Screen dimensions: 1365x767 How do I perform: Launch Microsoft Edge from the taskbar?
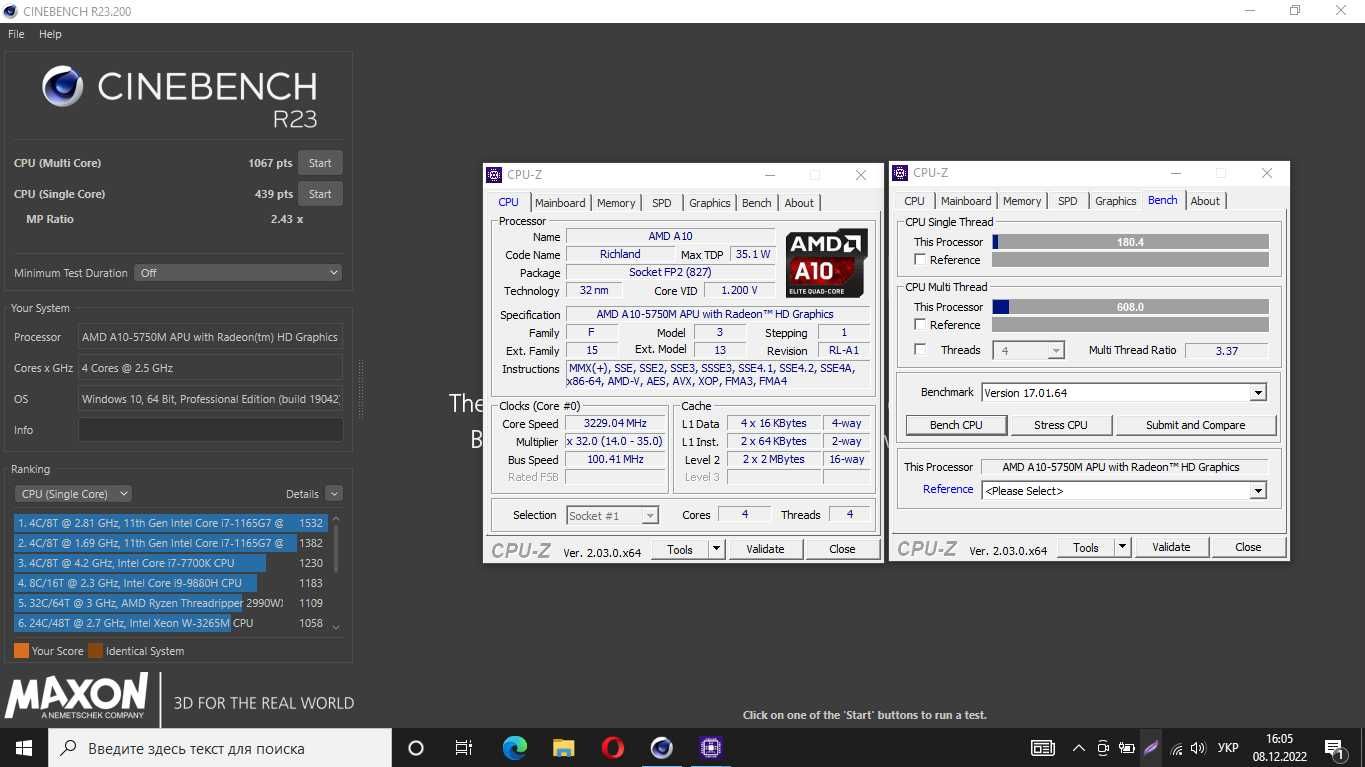tap(514, 748)
